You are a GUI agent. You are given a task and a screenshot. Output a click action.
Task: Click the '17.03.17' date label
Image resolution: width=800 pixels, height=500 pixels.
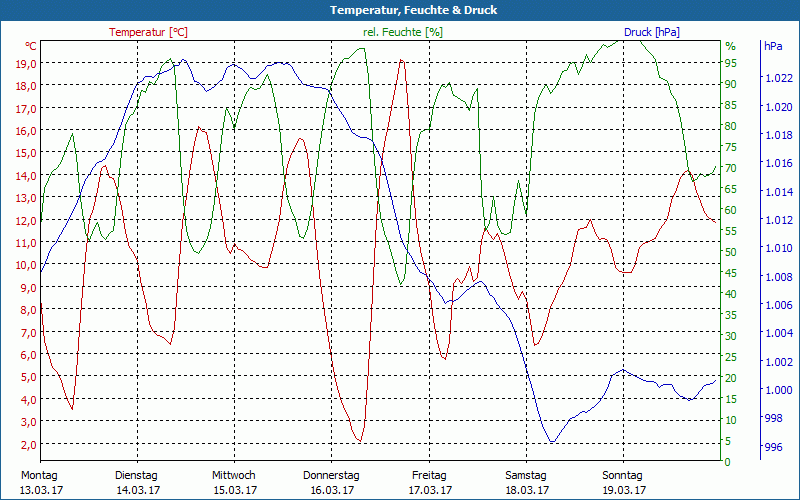[430, 490]
